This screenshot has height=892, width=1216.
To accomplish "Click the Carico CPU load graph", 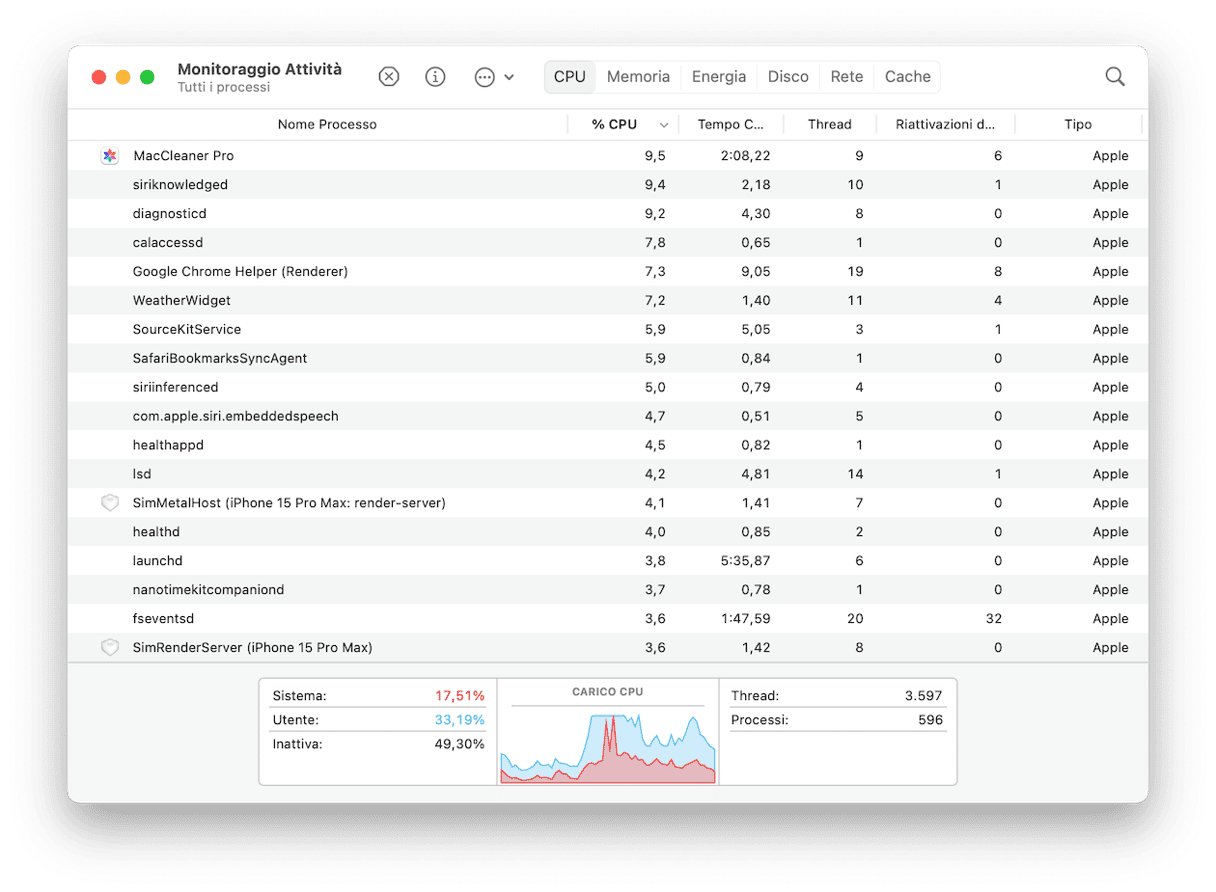I will coord(608,746).
